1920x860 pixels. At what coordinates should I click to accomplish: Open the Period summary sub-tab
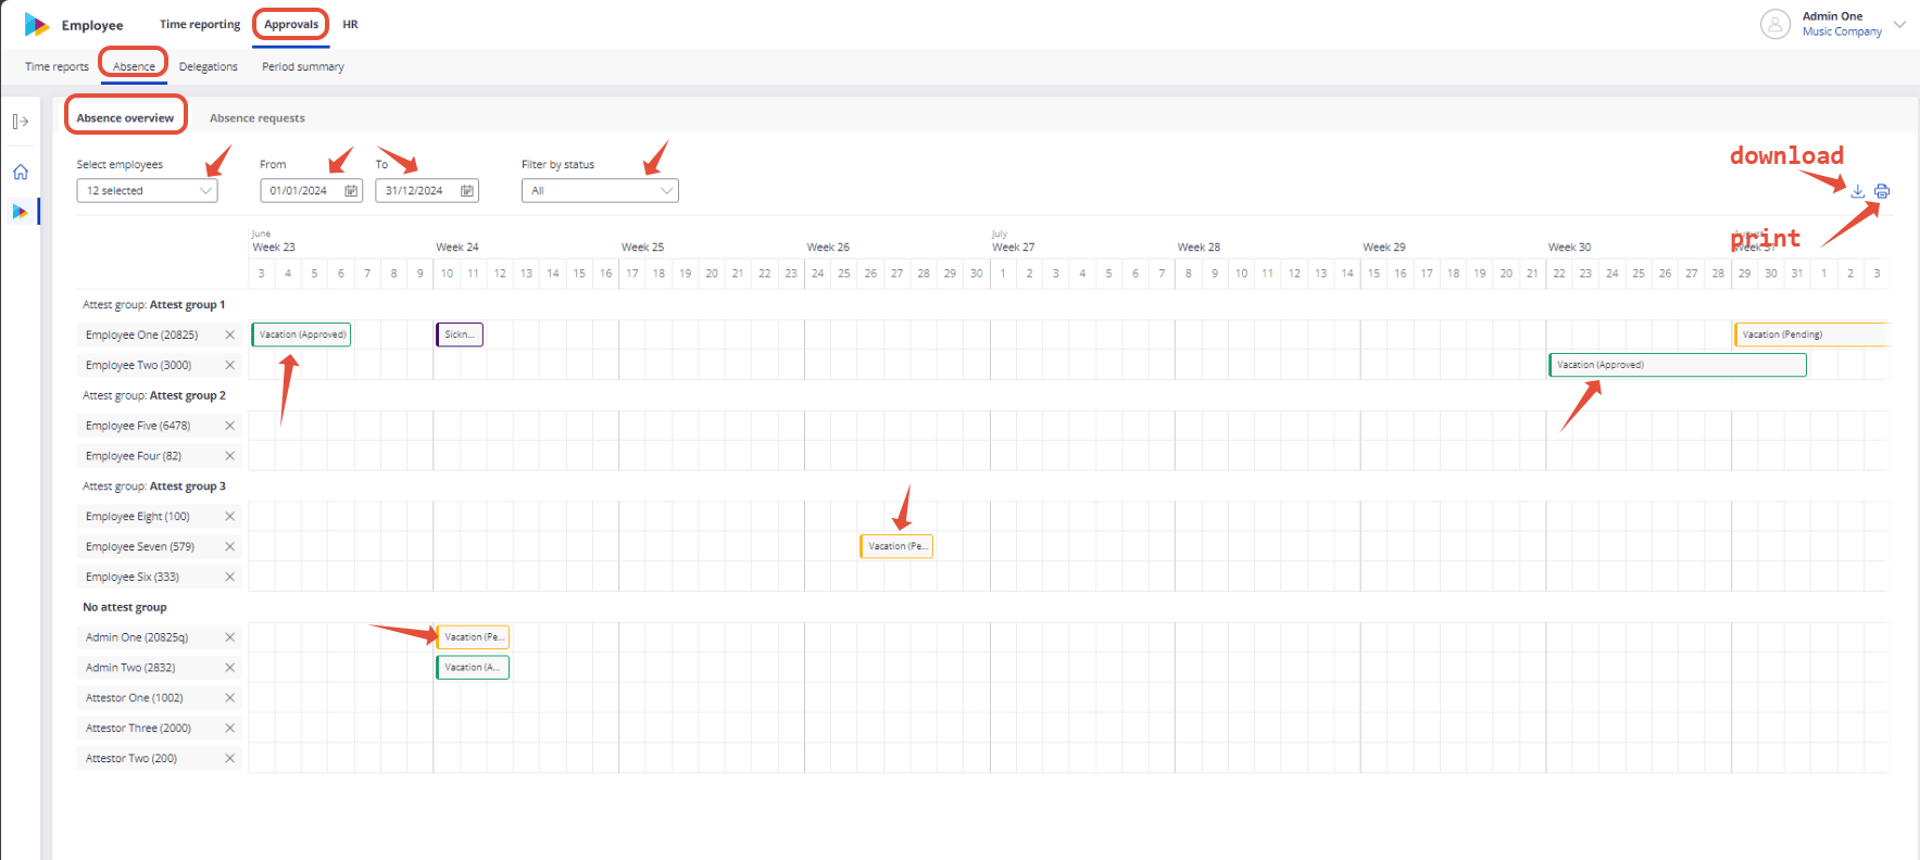coord(303,67)
